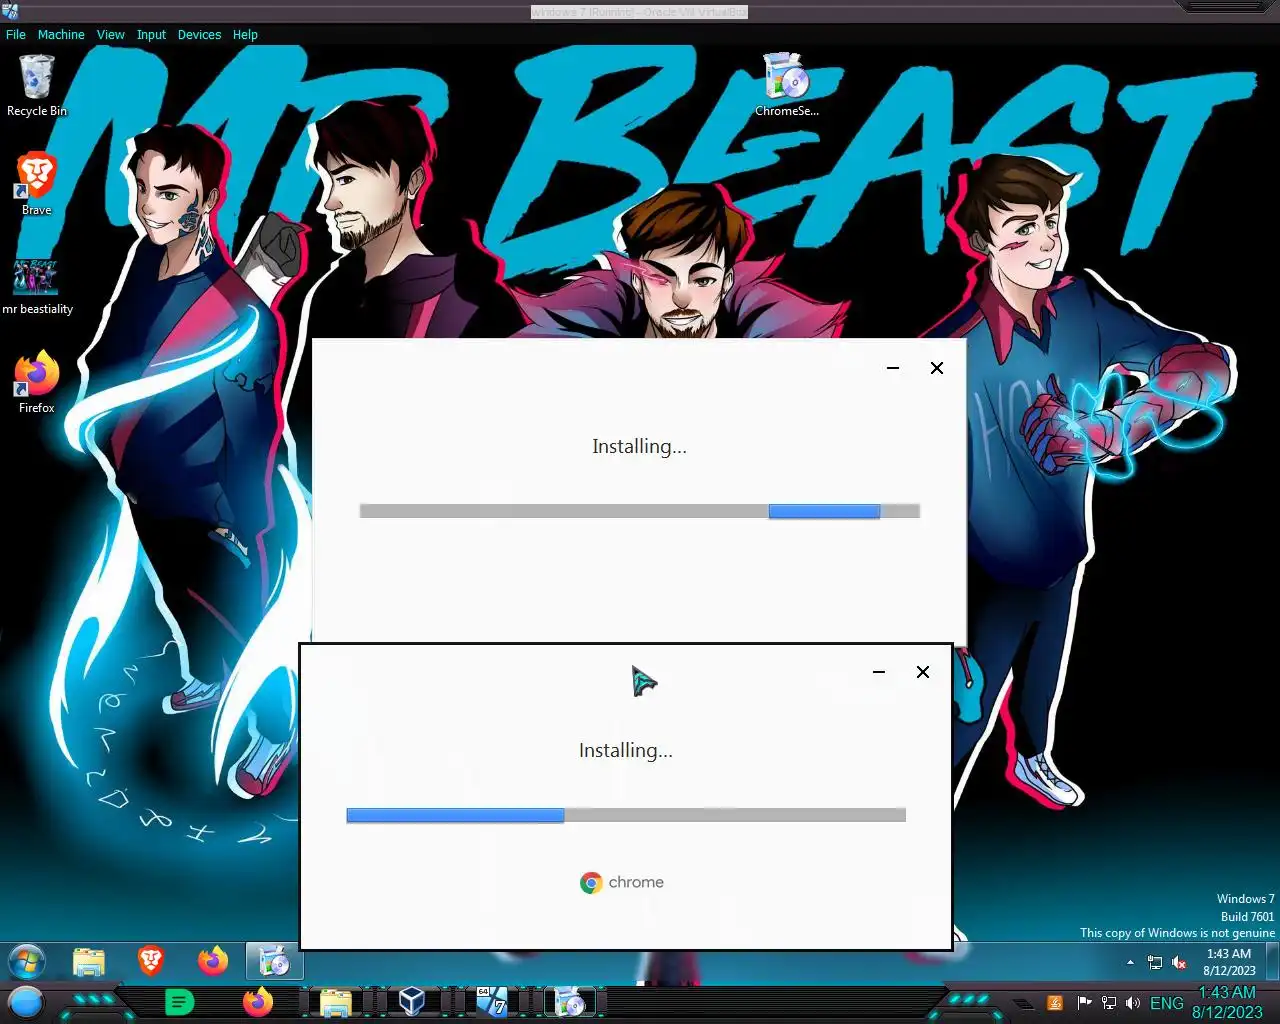Click the VirtualBox window title bar text
This screenshot has height=1024, width=1280.
[x=639, y=12]
